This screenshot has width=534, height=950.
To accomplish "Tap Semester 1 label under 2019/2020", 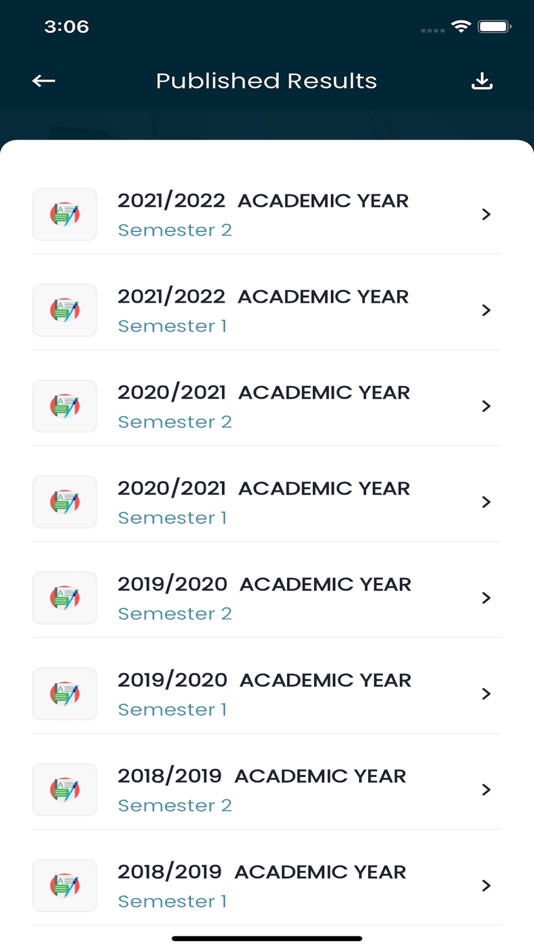I will coord(172,709).
